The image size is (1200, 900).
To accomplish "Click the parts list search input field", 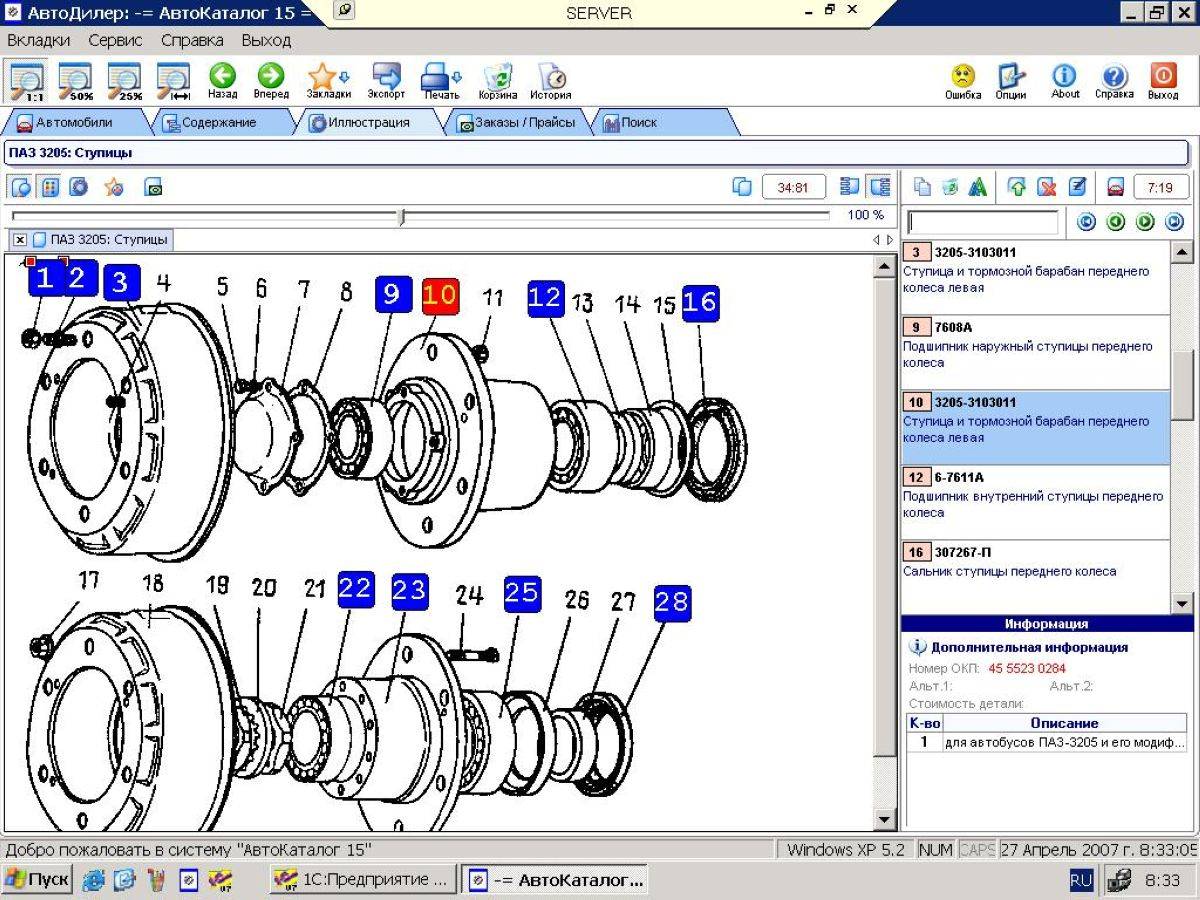I will coord(983,222).
